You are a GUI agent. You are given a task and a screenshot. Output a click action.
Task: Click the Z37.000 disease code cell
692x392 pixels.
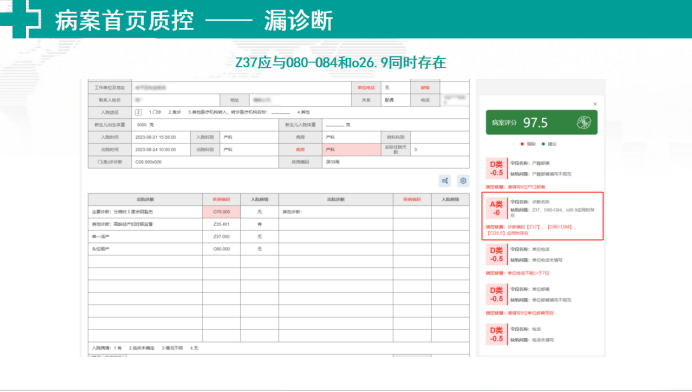coord(222,237)
